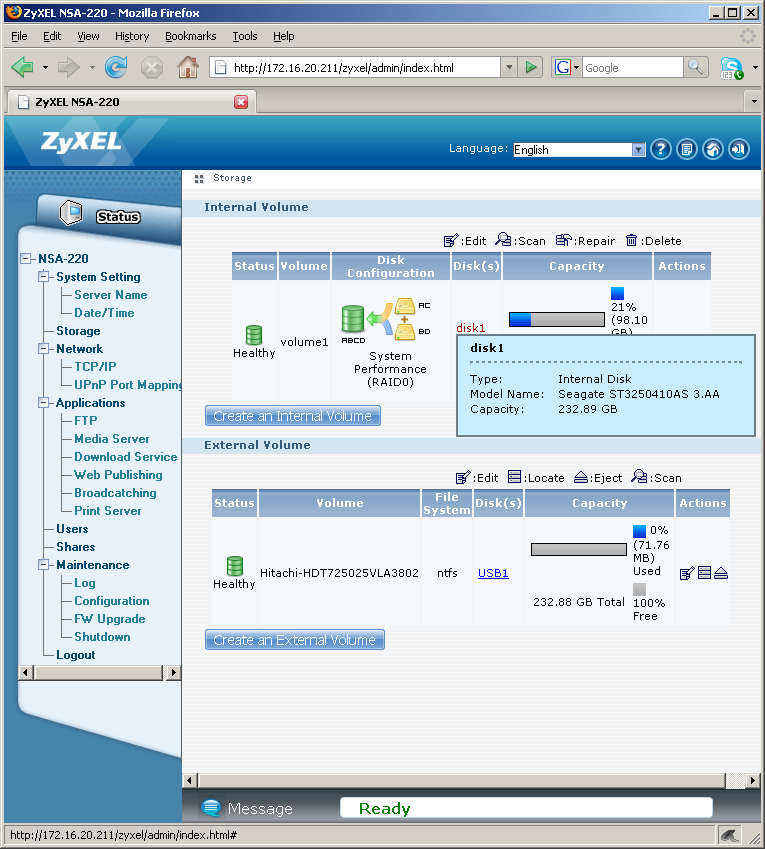
Task: Go to Firefox Home icon
Action: pyautogui.click(x=188, y=67)
